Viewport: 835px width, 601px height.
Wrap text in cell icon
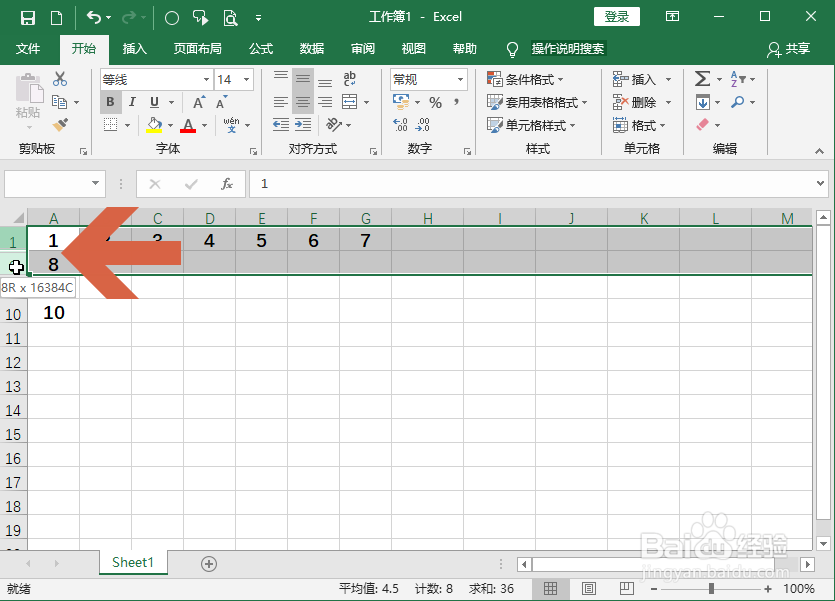(x=350, y=79)
